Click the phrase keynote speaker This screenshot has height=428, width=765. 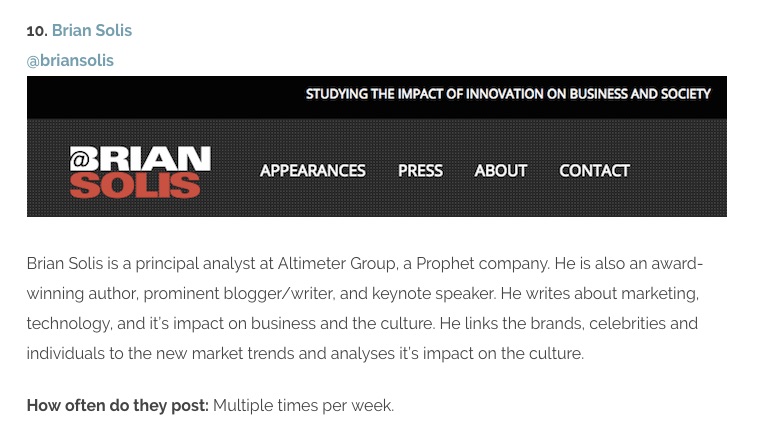(x=433, y=293)
